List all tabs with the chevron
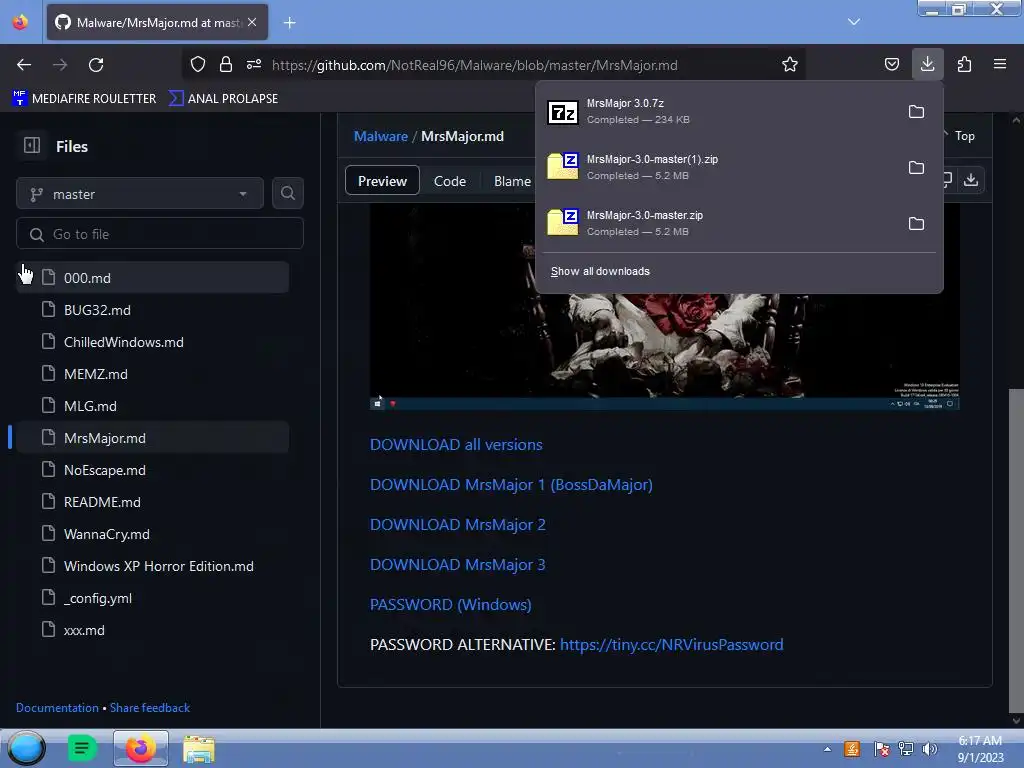This screenshot has width=1024, height=768. (x=854, y=22)
